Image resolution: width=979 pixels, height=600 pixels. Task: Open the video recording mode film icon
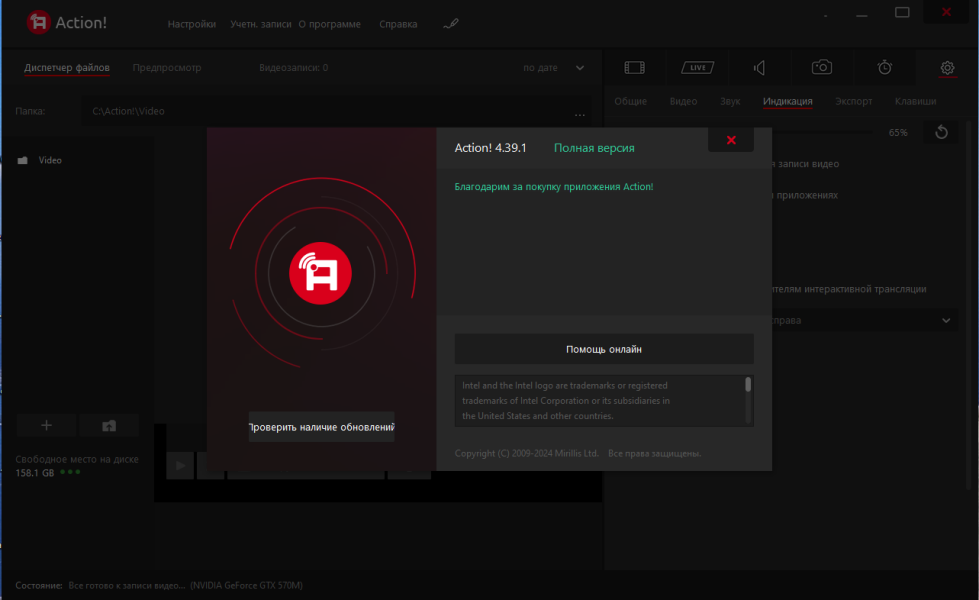[634, 67]
